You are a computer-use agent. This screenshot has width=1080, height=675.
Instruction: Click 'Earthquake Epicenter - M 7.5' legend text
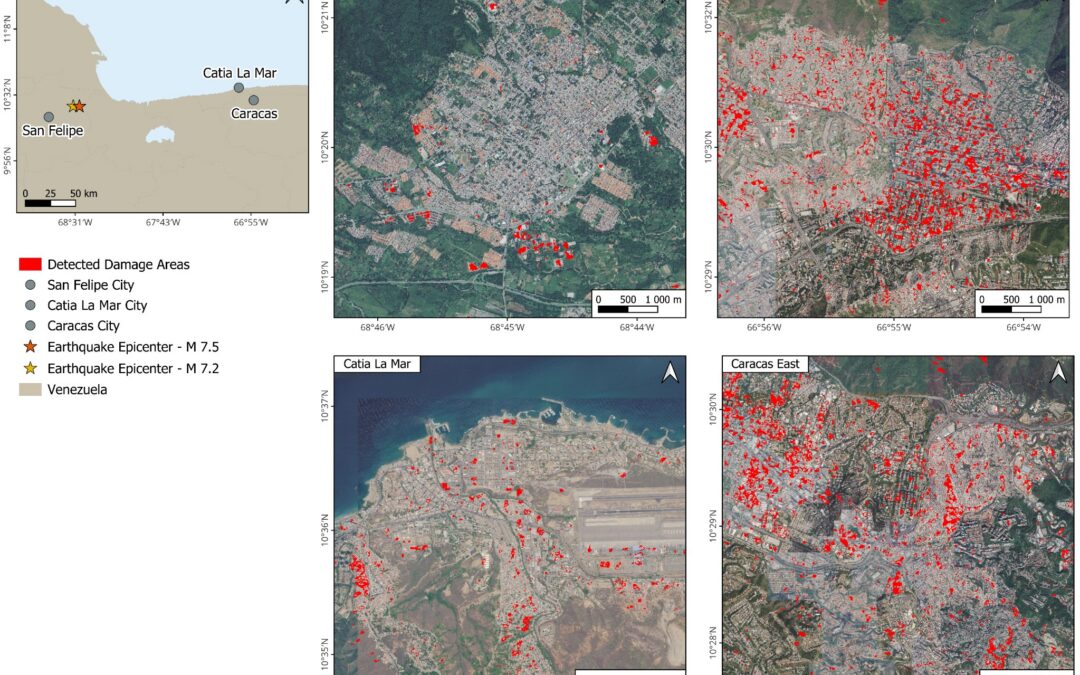[133, 347]
